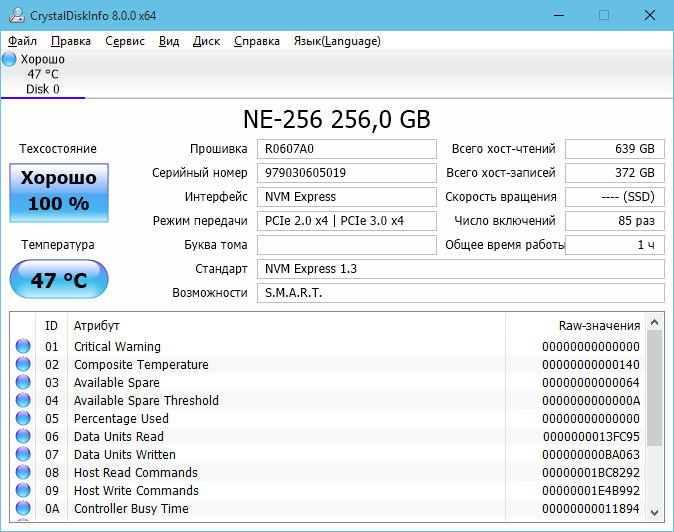Click the NE-256 256,0 GB disk title
Image resolution: width=674 pixels, height=532 pixels.
(x=337, y=119)
